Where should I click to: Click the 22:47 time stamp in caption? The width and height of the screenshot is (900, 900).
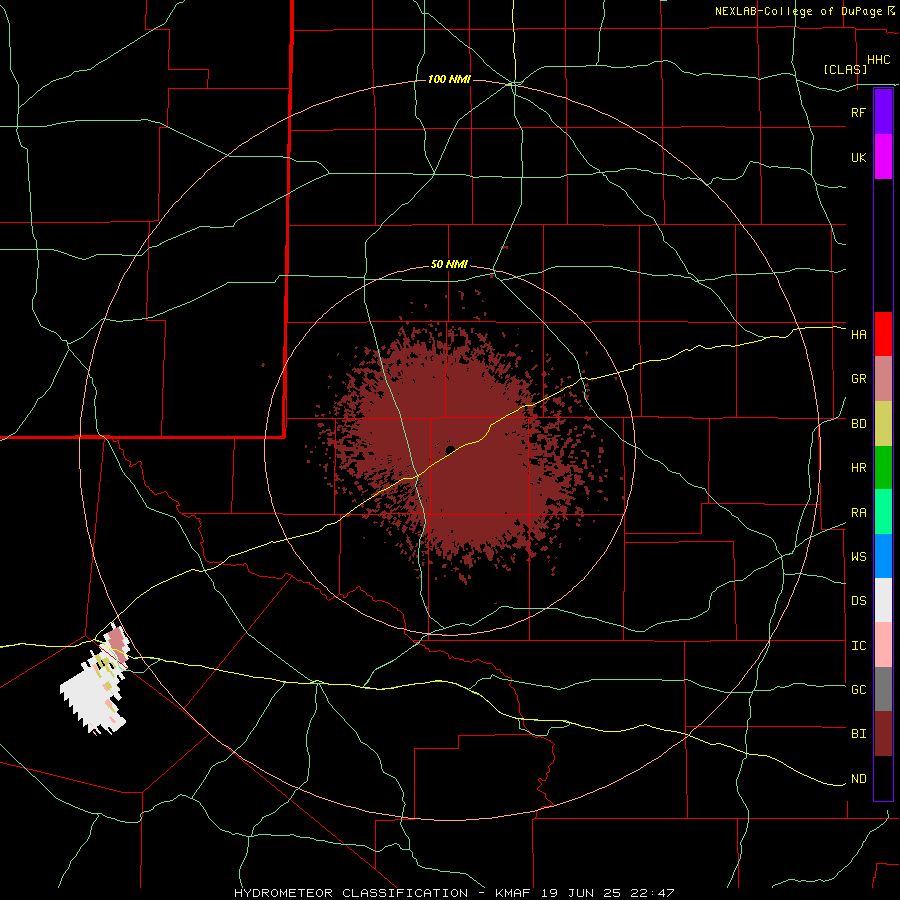click(651, 893)
